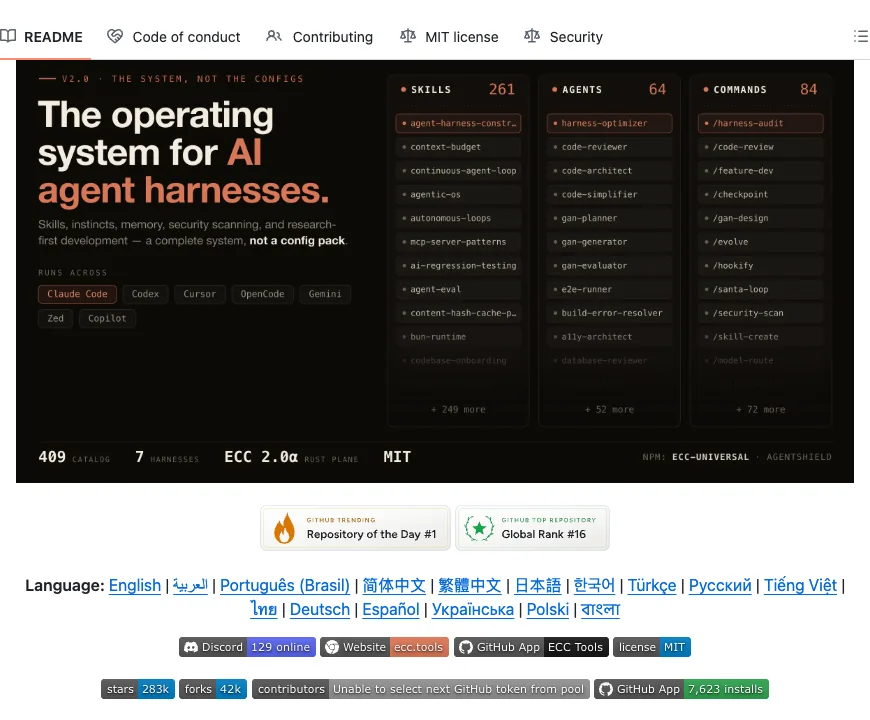The width and height of the screenshot is (870, 720).
Task: Click the Security scales icon
Action: click(532, 36)
